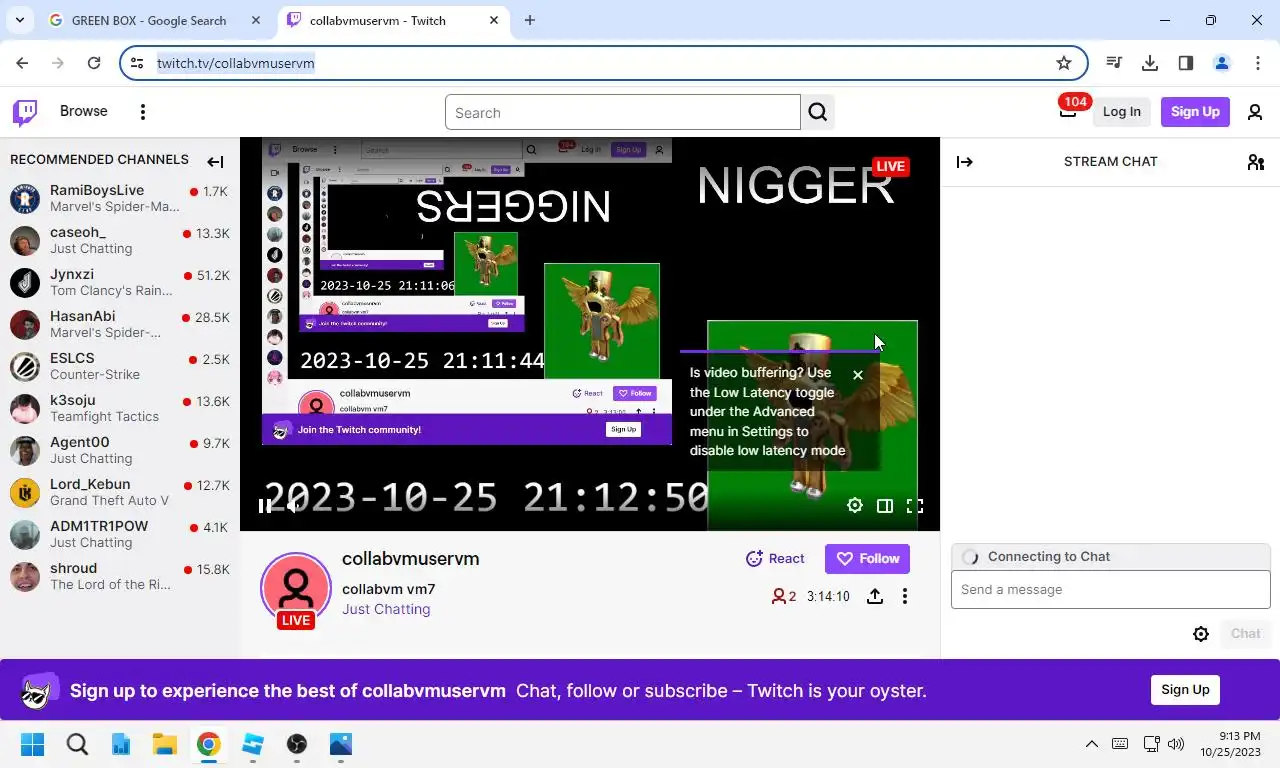Viewport: 1280px width, 768px height.
Task: Toggle Chrome side panel
Action: pos(1186,63)
